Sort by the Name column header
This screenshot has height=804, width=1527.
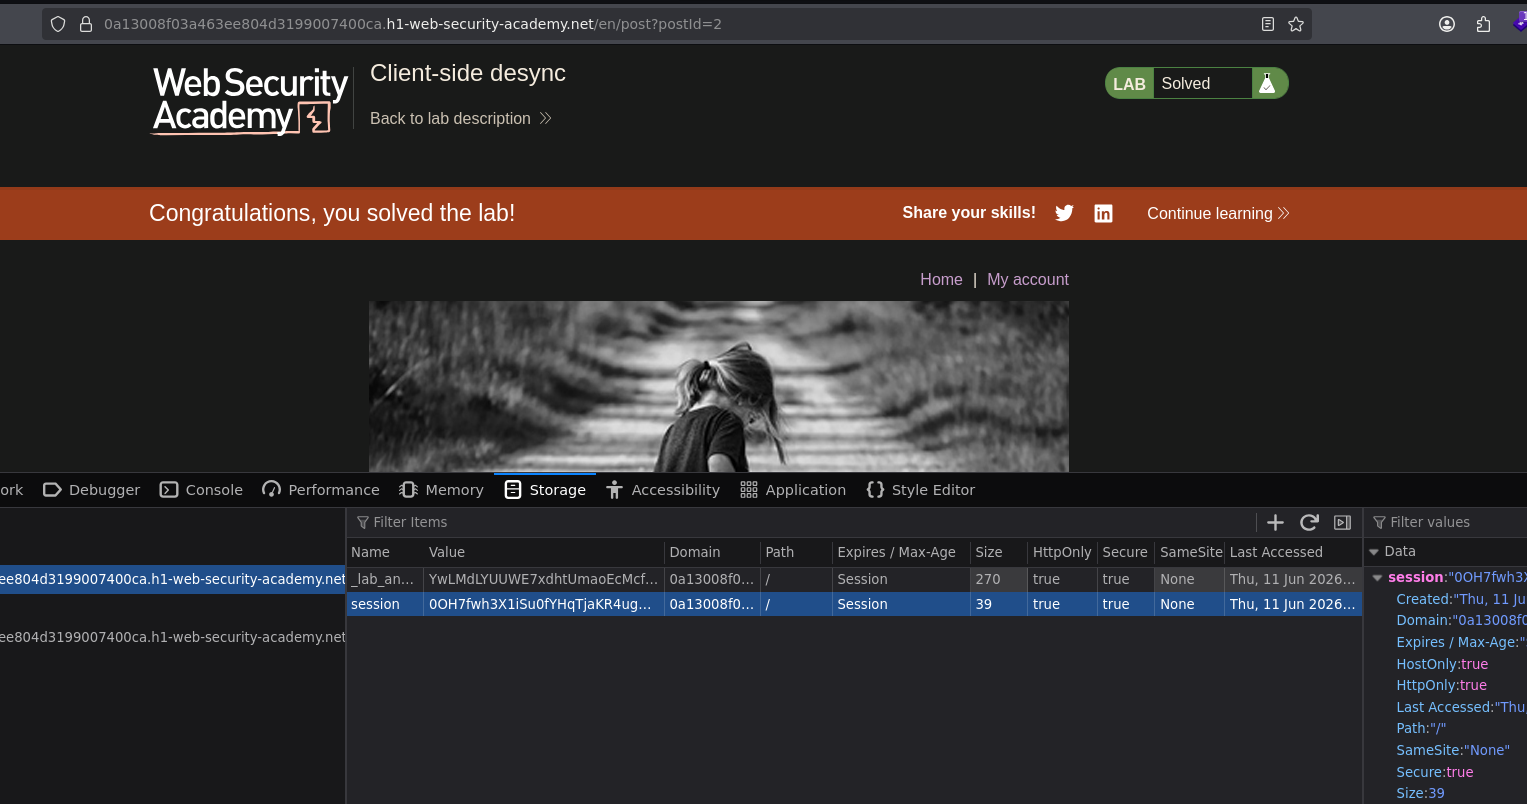pyautogui.click(x=385, y=552)
